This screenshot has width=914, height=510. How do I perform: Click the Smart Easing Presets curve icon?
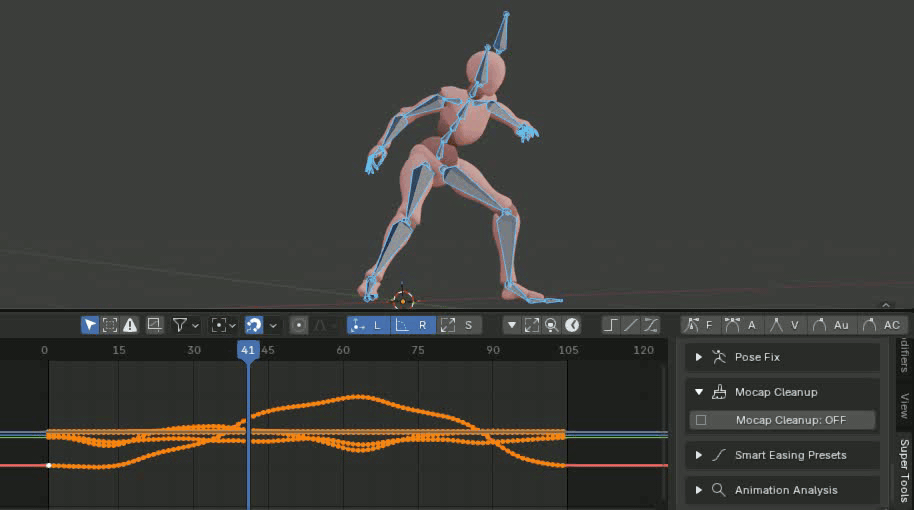pyautogui.click(x=719, y=455)
